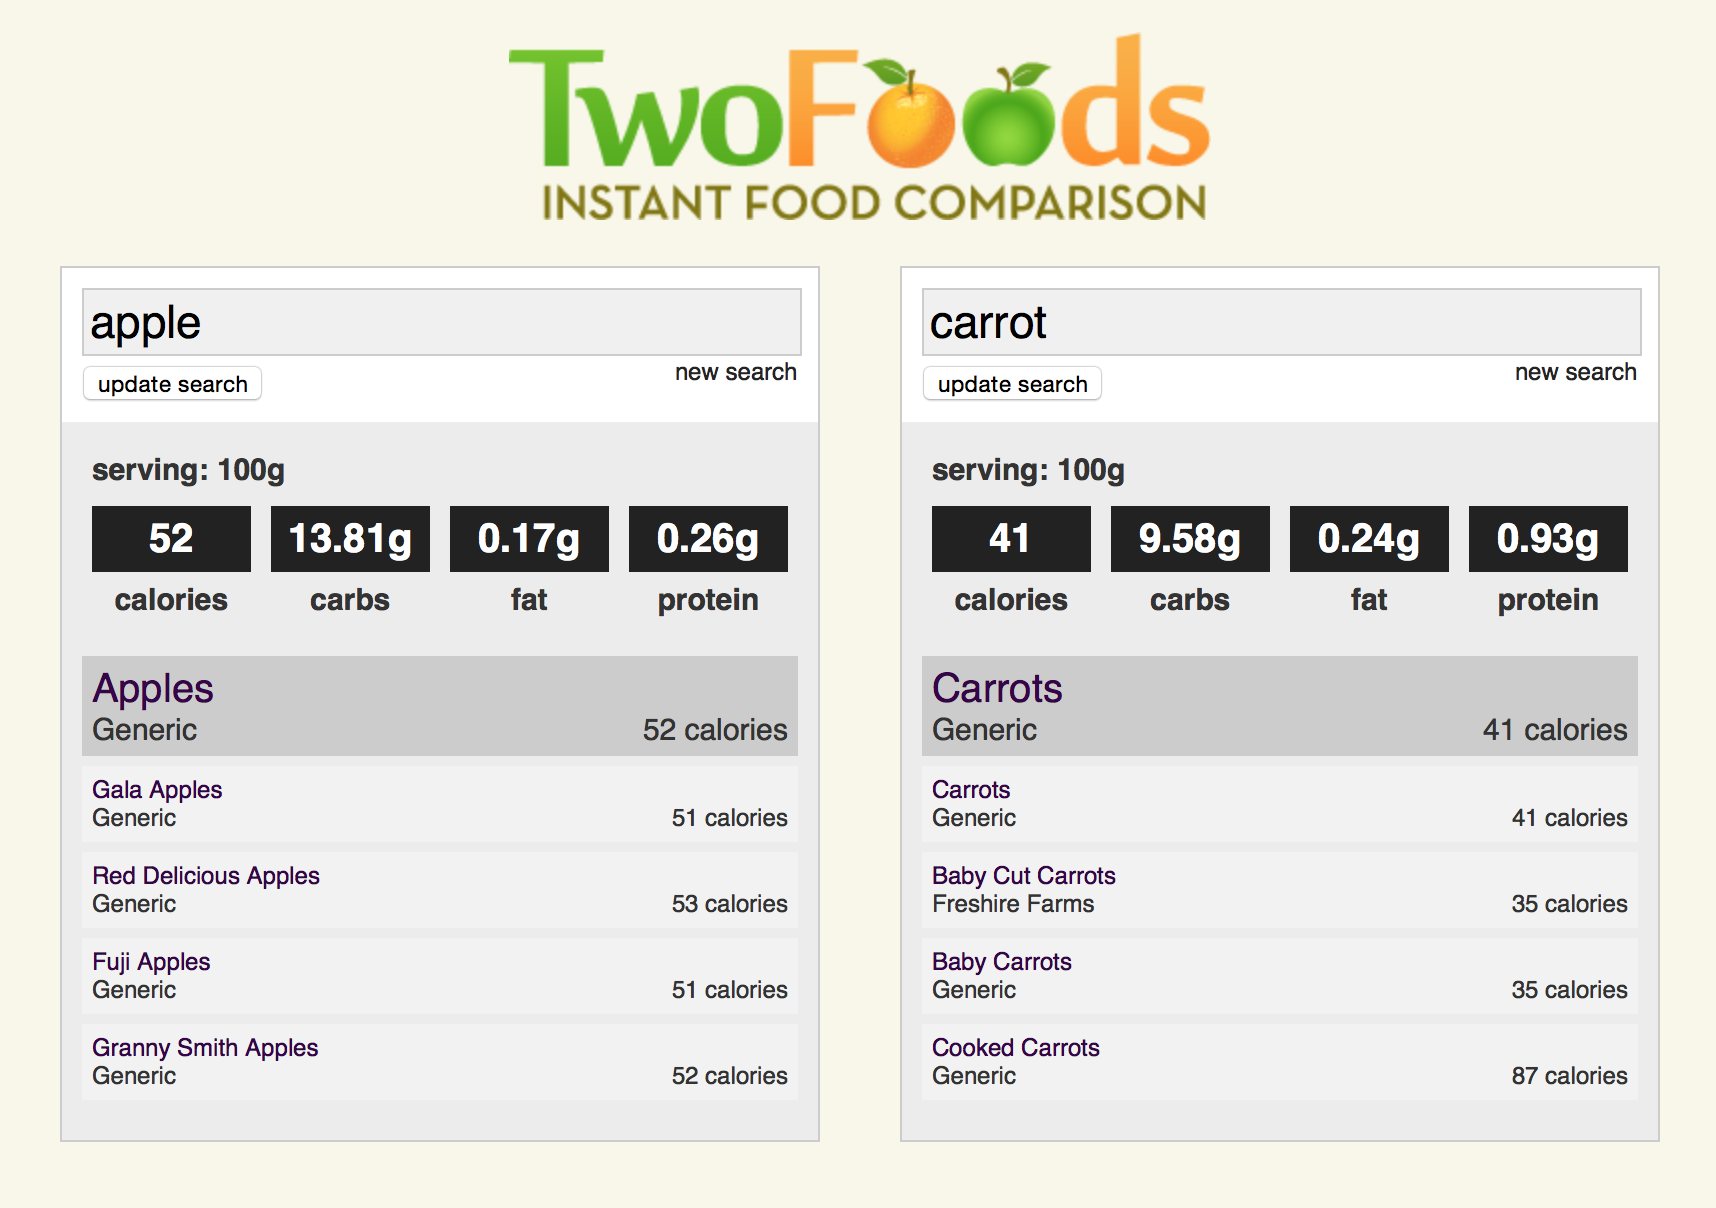Start a new search on the carrot side
Image resolution: width=1716 pixels, height=1208 pixels.
click(x=1575, y=371)
